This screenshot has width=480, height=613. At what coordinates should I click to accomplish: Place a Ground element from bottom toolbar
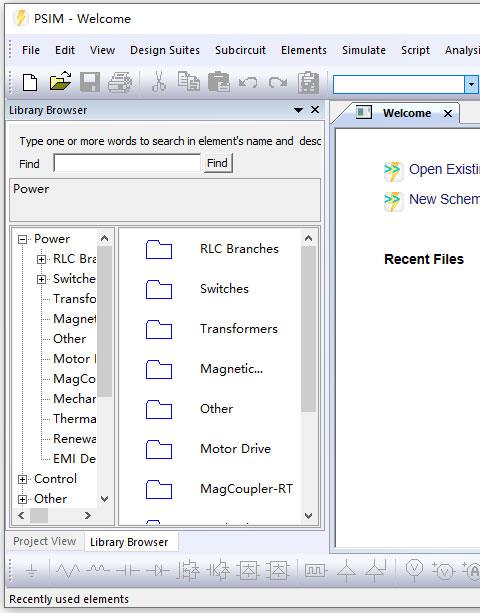click(32, 572)
